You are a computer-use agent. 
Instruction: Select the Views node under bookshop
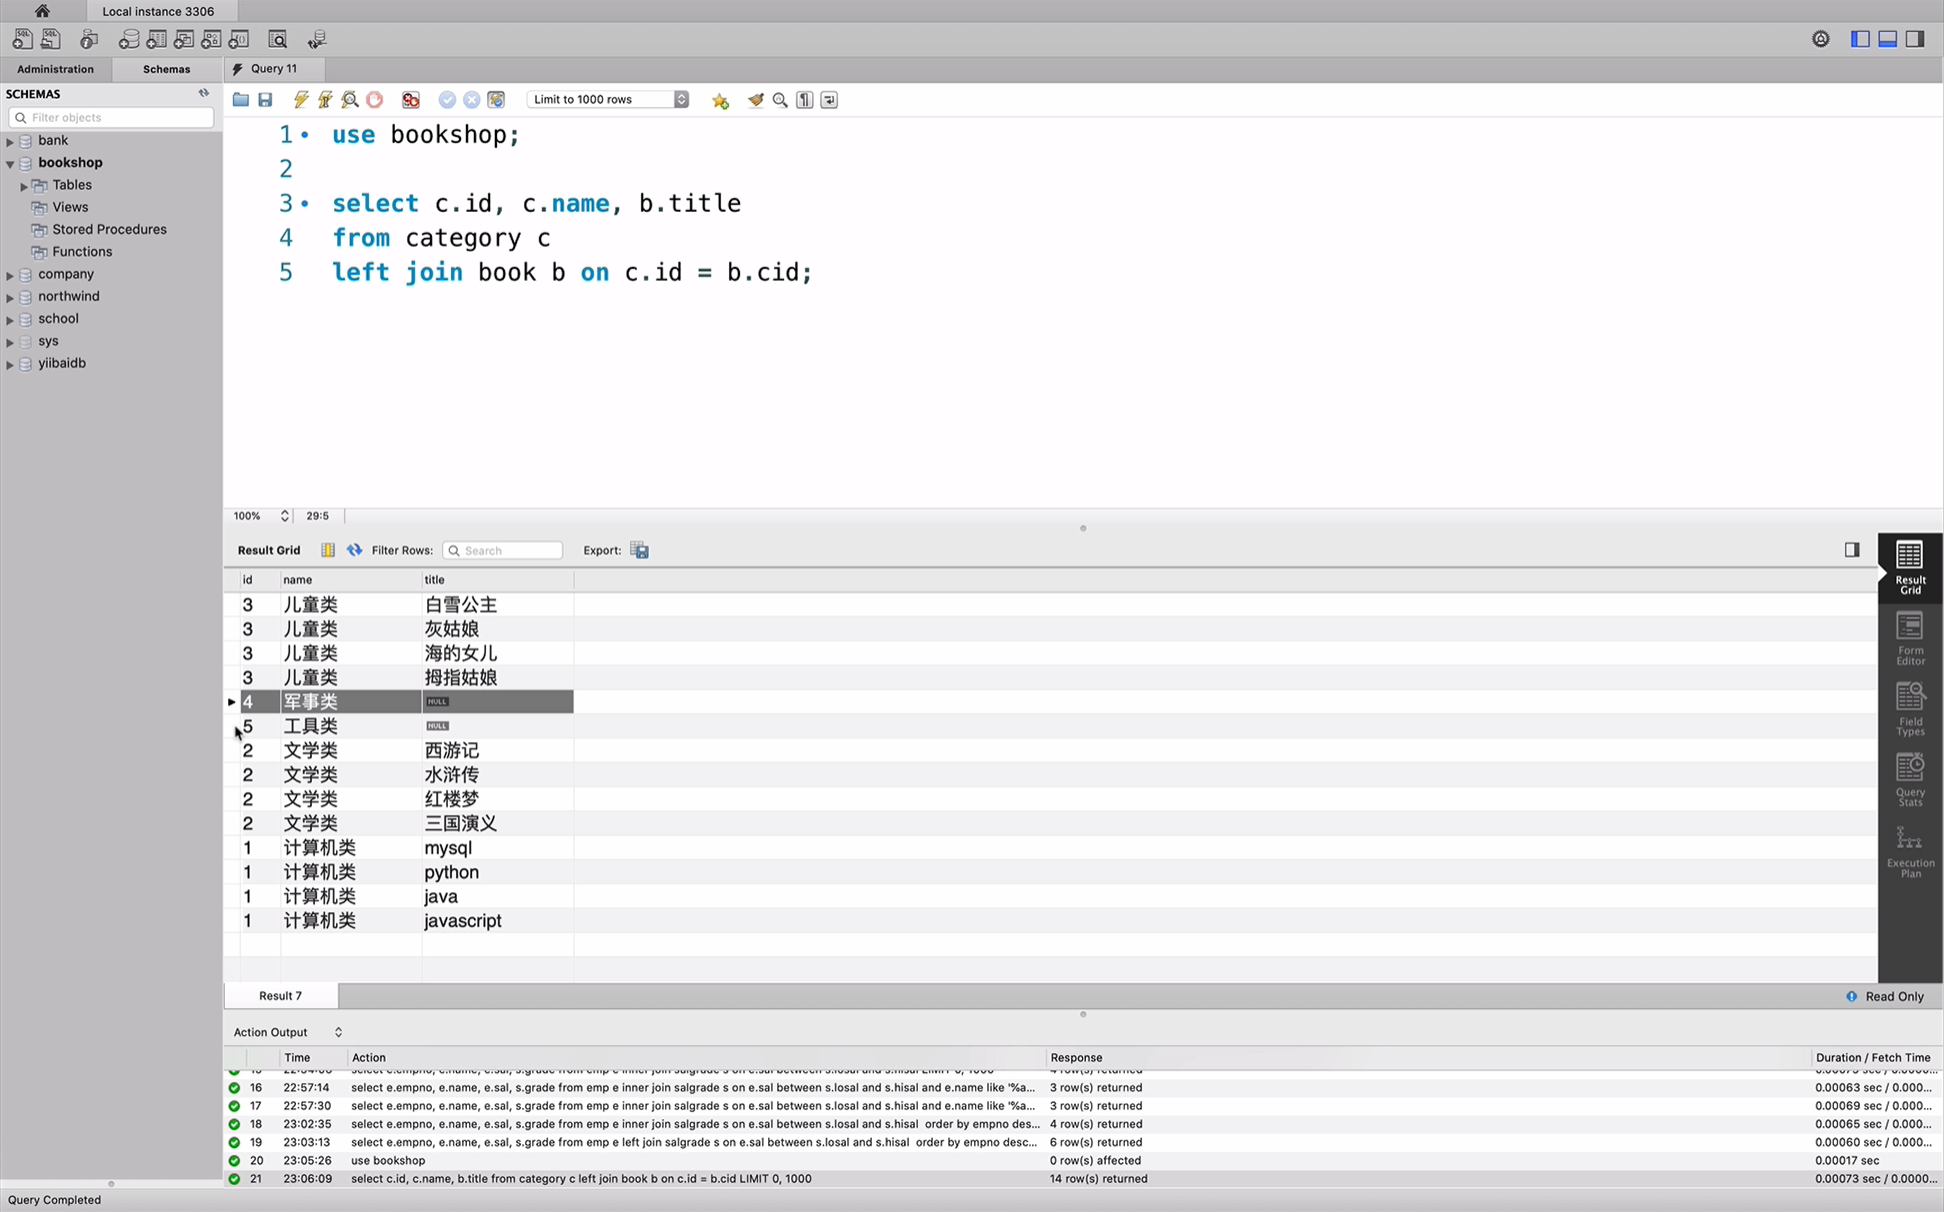coord(70,207)
